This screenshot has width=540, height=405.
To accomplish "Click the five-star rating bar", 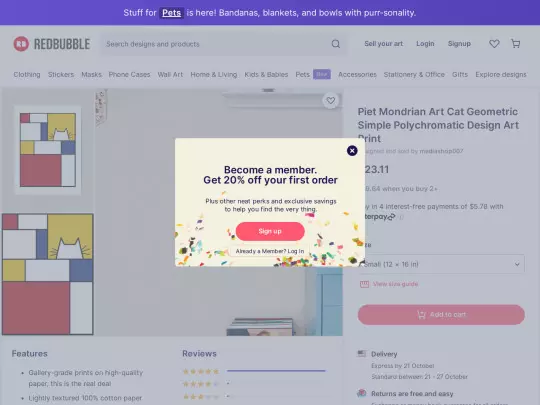I will click(276, 371).
